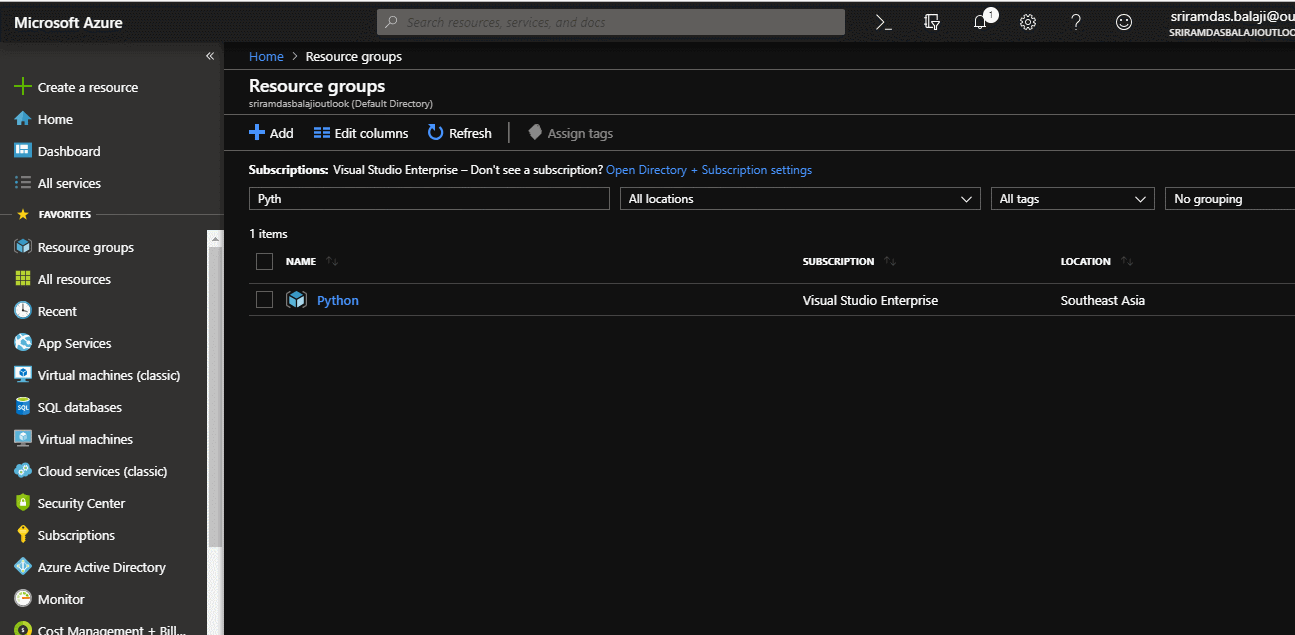Go to Security Center in favorites

81,503
